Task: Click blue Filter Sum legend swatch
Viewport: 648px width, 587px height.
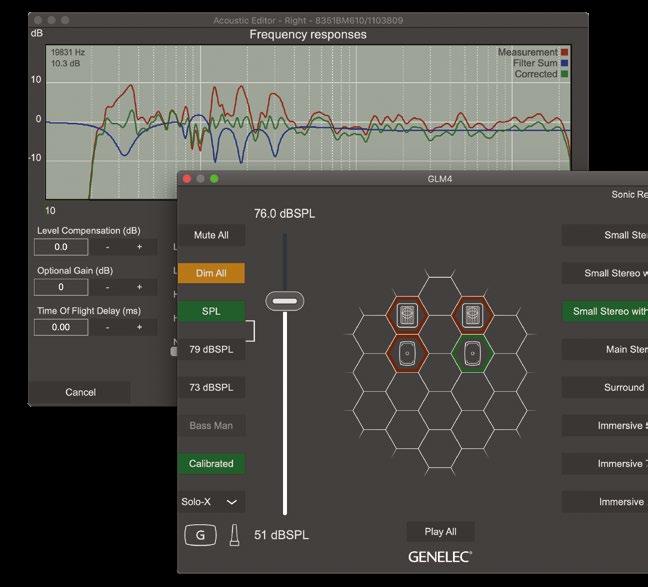Action: point(565,63)
